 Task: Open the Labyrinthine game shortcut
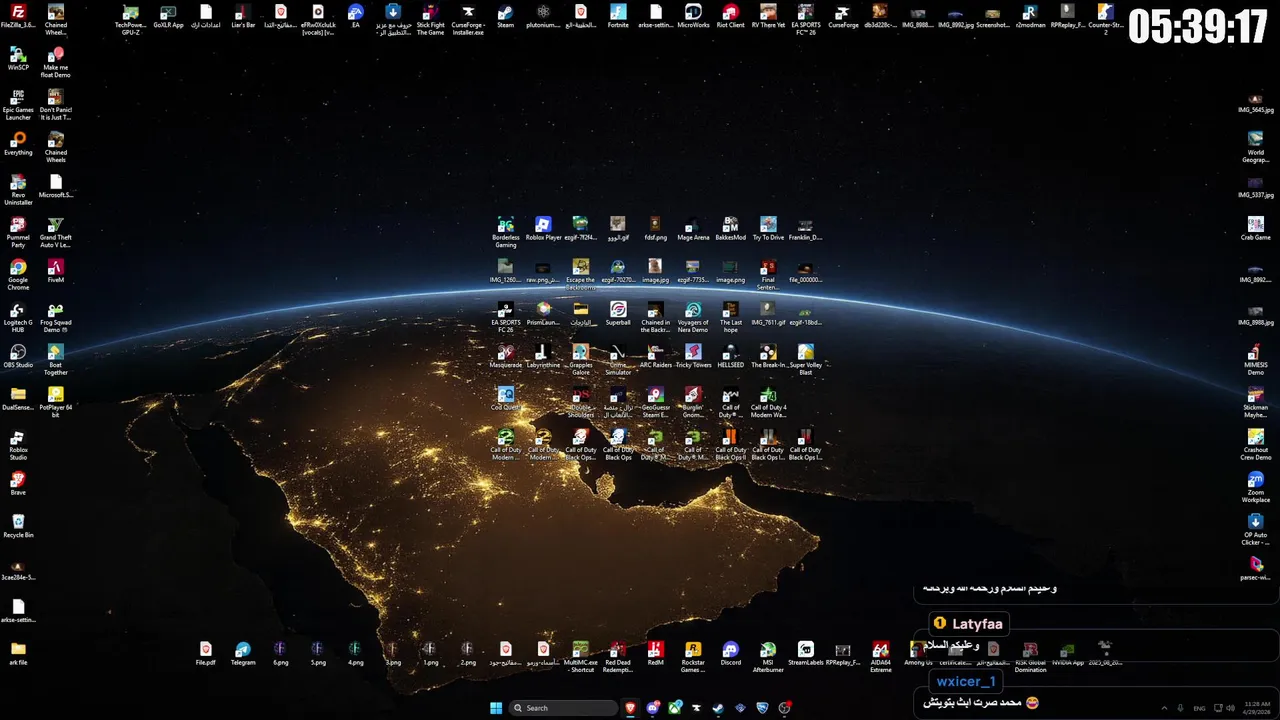[x=543, y=356]
